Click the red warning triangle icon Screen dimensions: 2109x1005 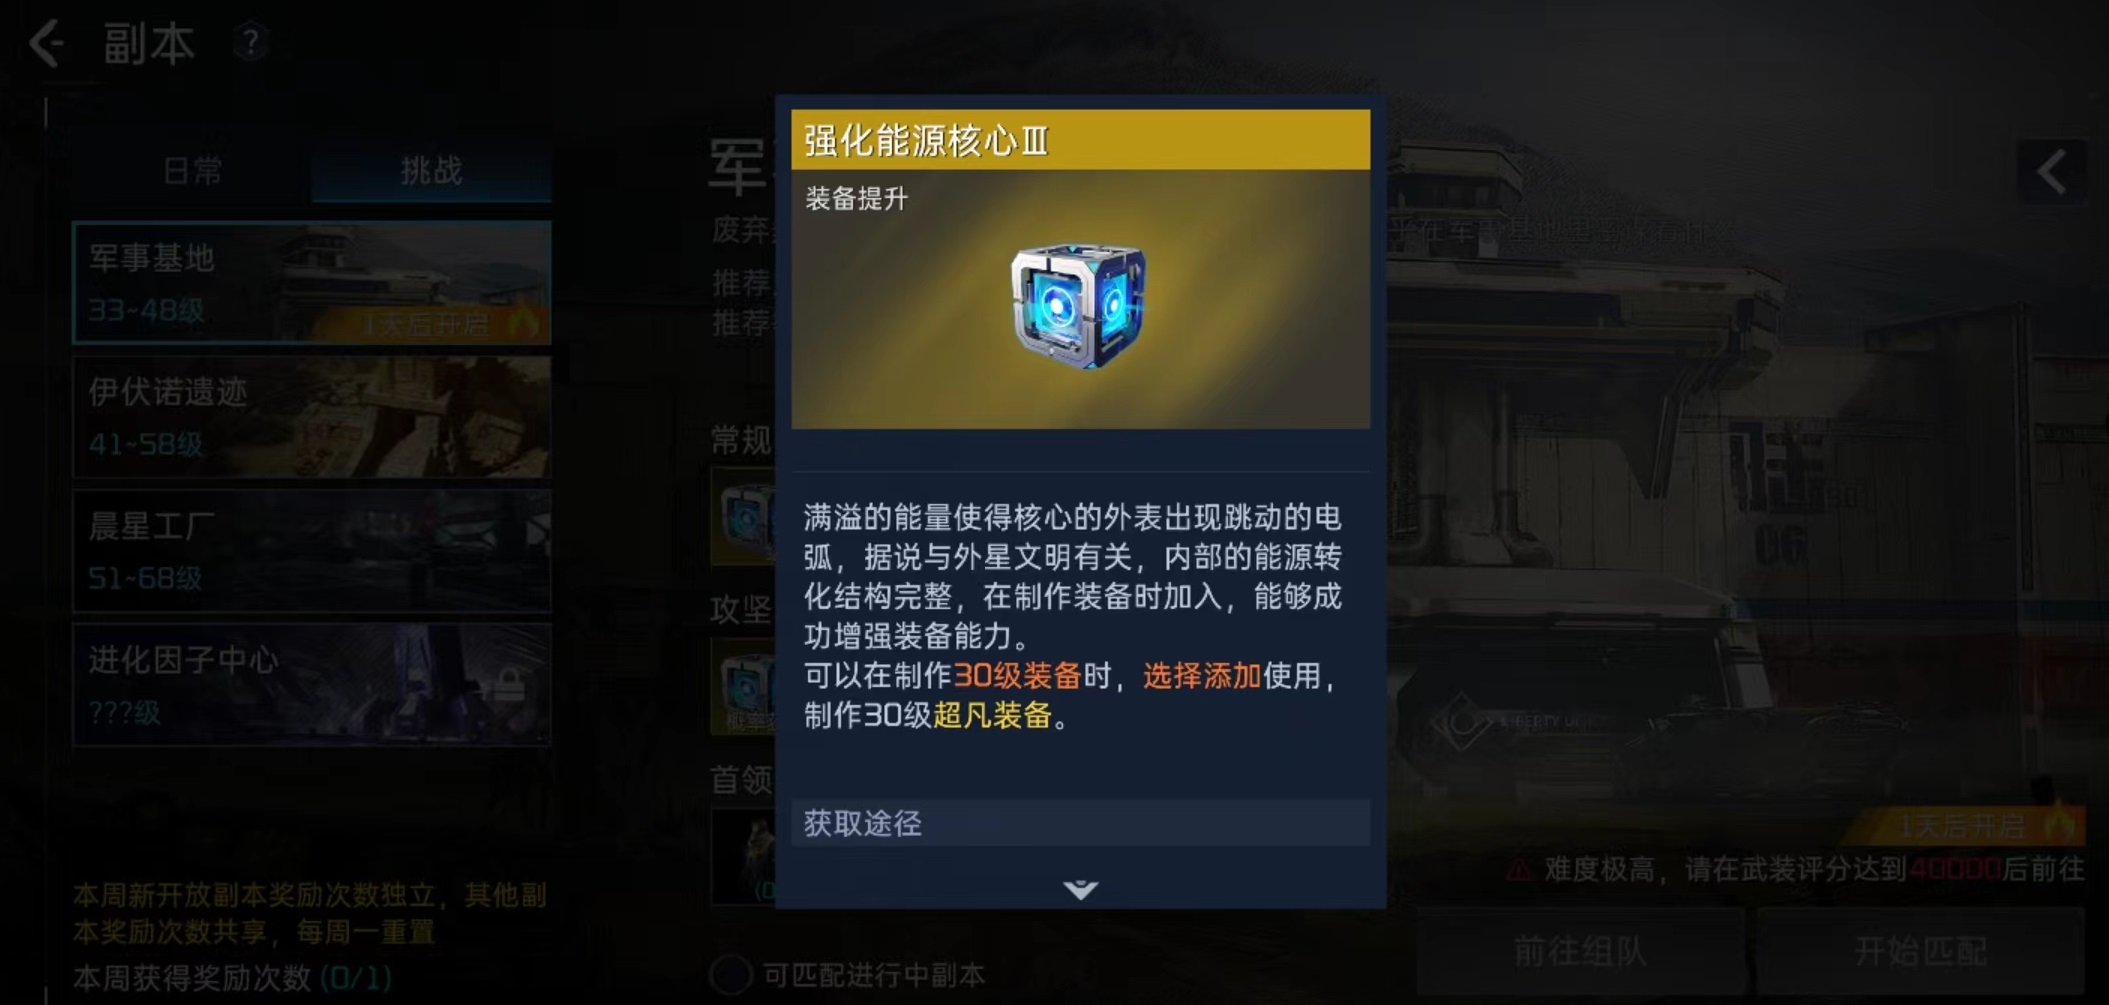coord(1519,870)
